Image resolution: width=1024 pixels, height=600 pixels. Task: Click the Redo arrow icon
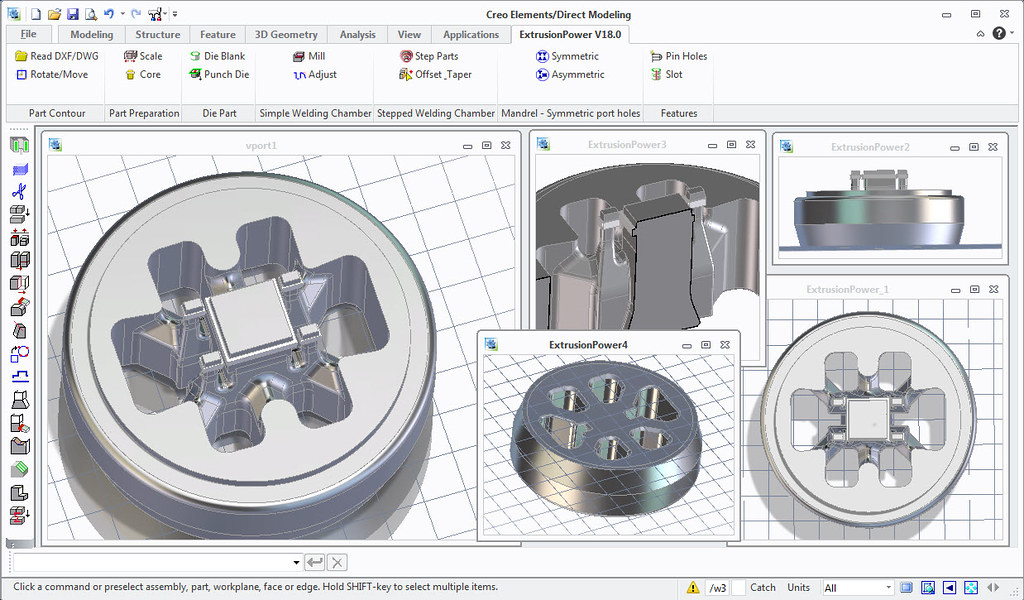pos(136,14)
